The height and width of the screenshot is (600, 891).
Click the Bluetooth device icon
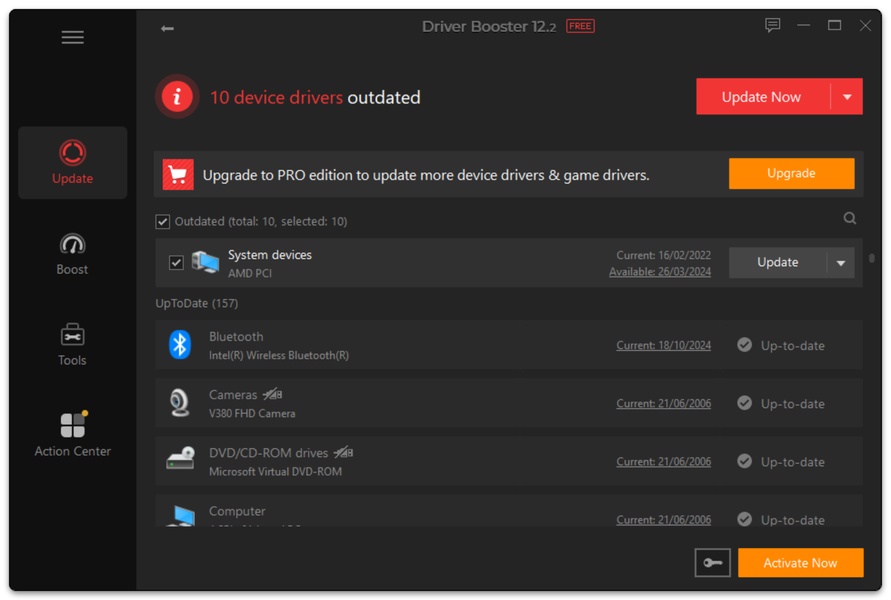(x=180, y=345)
